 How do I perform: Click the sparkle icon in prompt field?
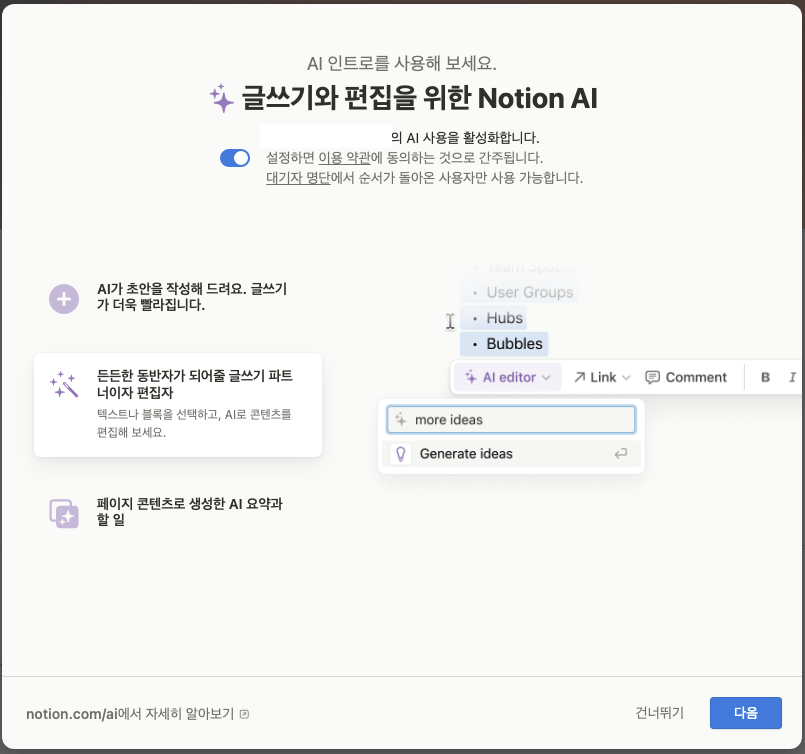(400, 420)
